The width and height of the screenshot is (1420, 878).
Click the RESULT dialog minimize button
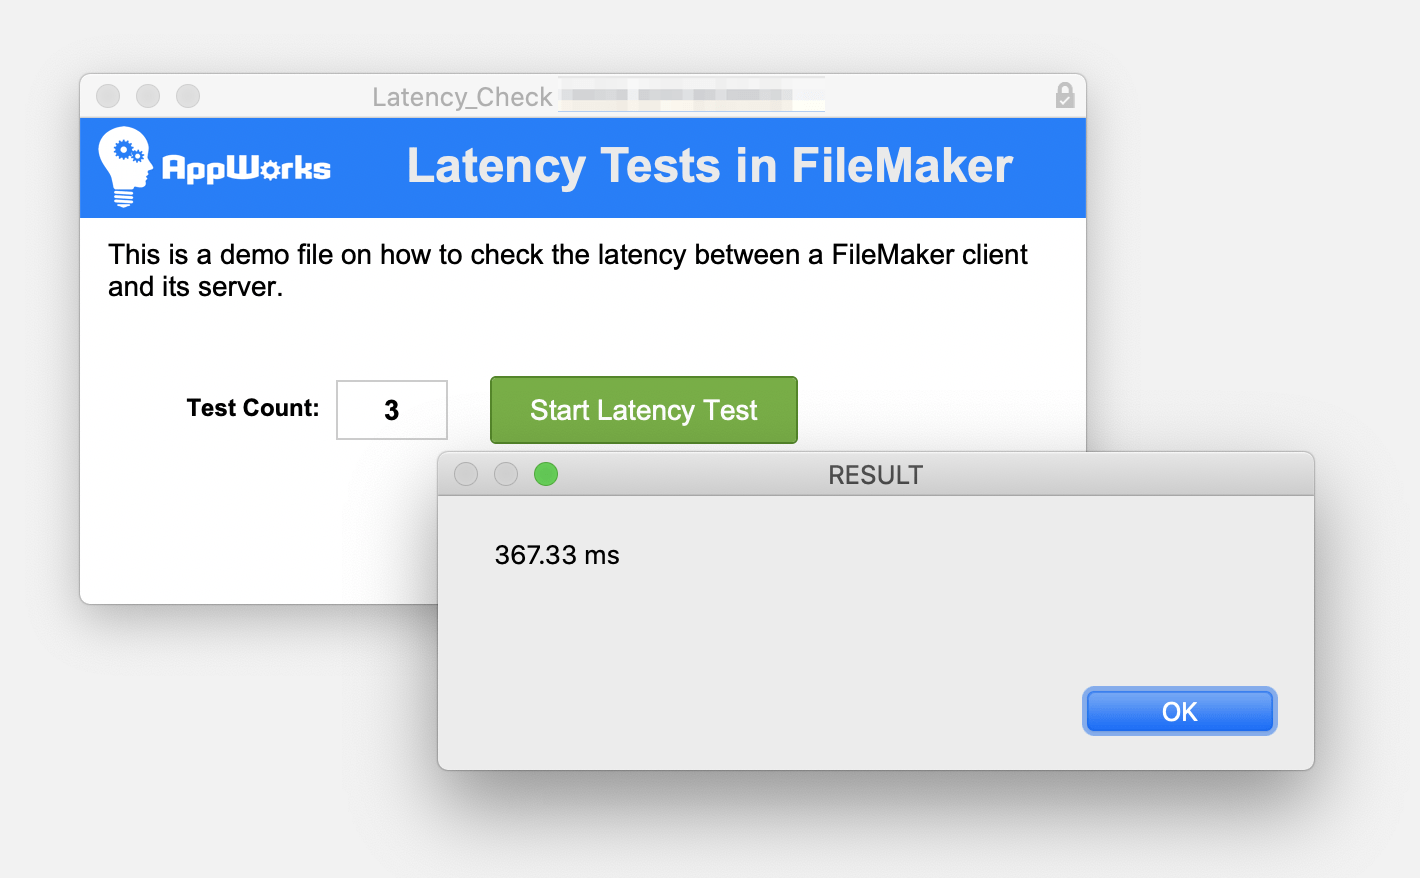click(x=506, y=474)
